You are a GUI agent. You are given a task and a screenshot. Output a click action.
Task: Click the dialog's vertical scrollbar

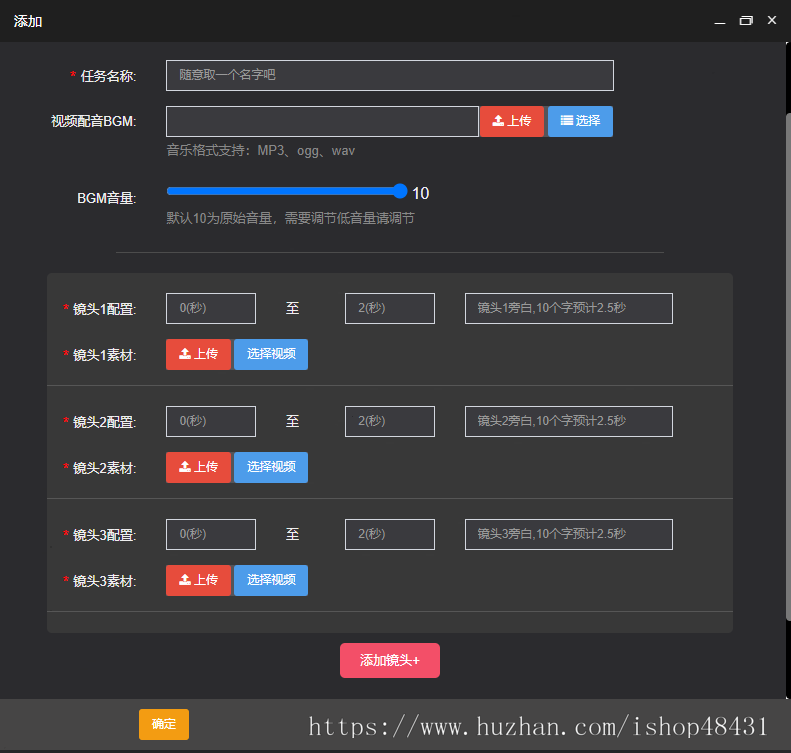788,367
